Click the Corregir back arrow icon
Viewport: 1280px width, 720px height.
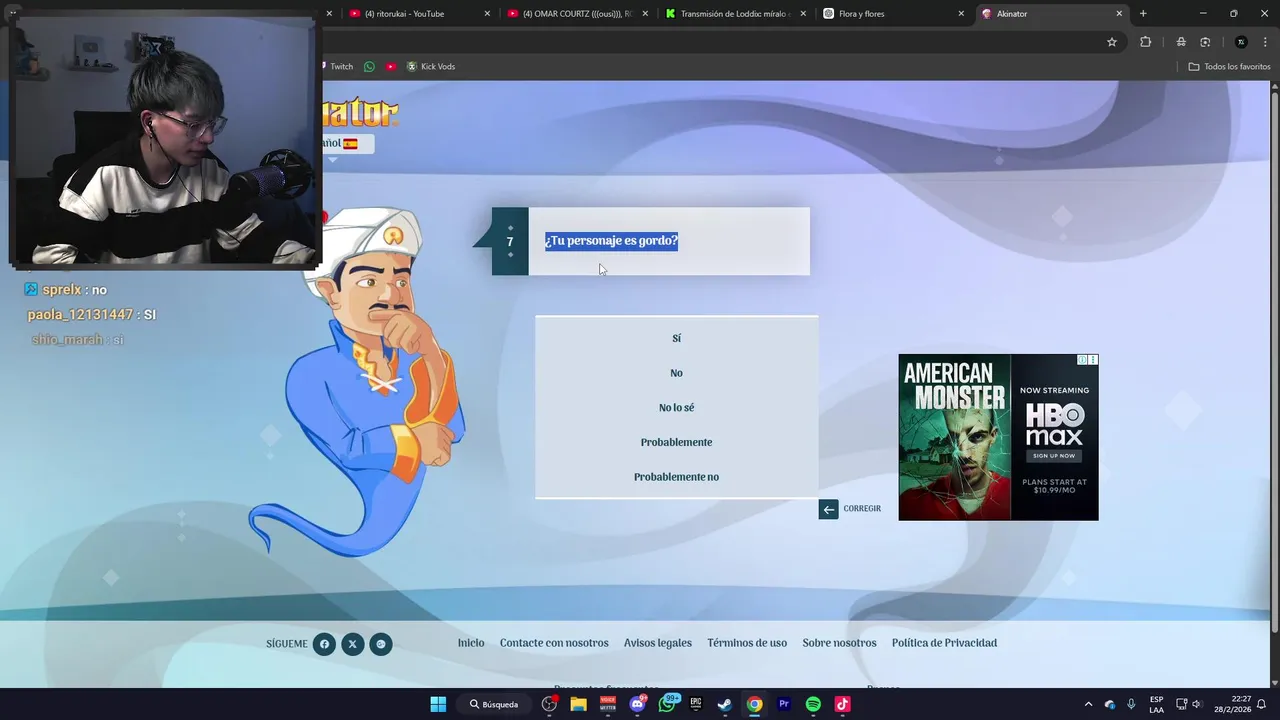828,509
